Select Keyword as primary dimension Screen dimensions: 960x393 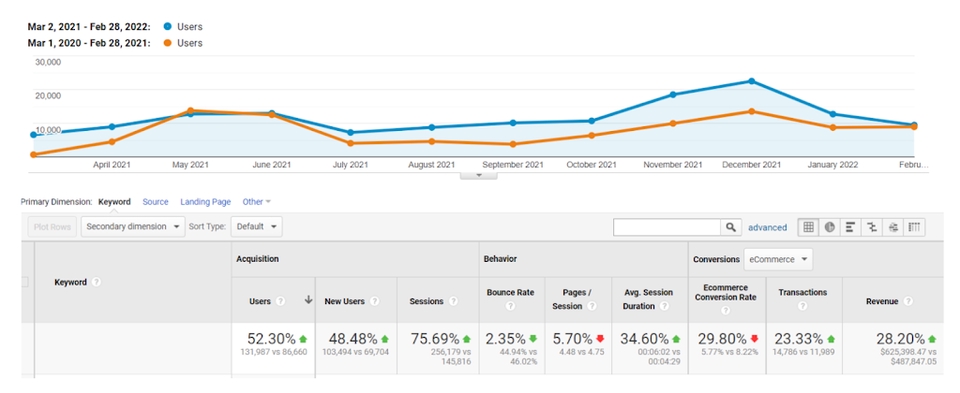pos(114,201)
